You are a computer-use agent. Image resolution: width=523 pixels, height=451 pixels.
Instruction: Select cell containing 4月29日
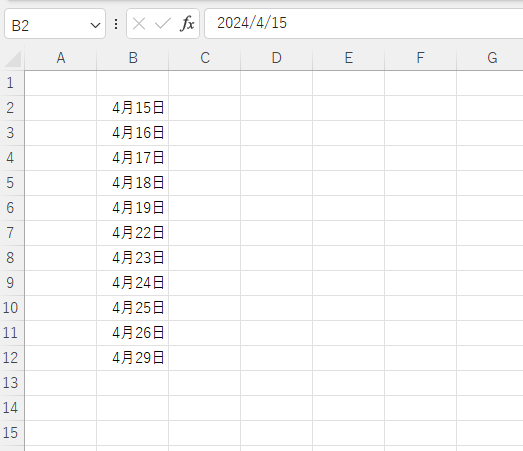133,358
